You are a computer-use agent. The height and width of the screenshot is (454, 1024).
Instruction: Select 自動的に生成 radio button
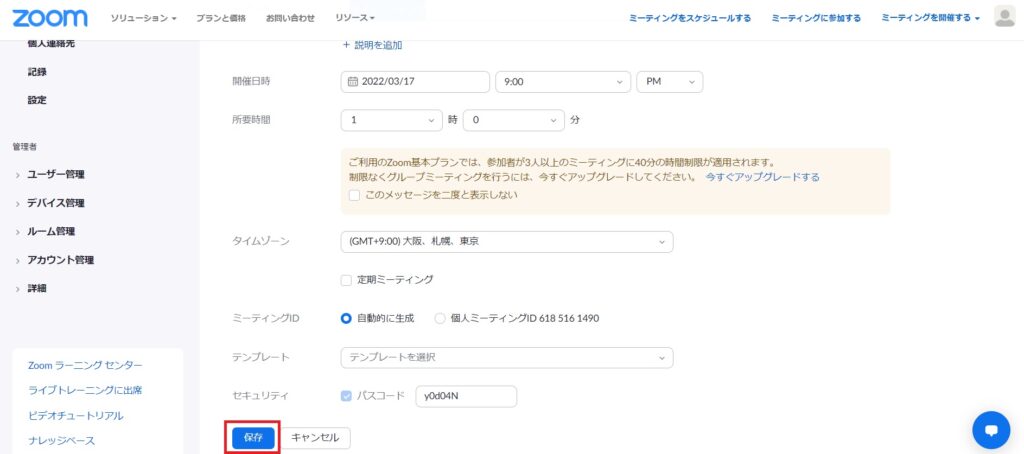point(347,319)
